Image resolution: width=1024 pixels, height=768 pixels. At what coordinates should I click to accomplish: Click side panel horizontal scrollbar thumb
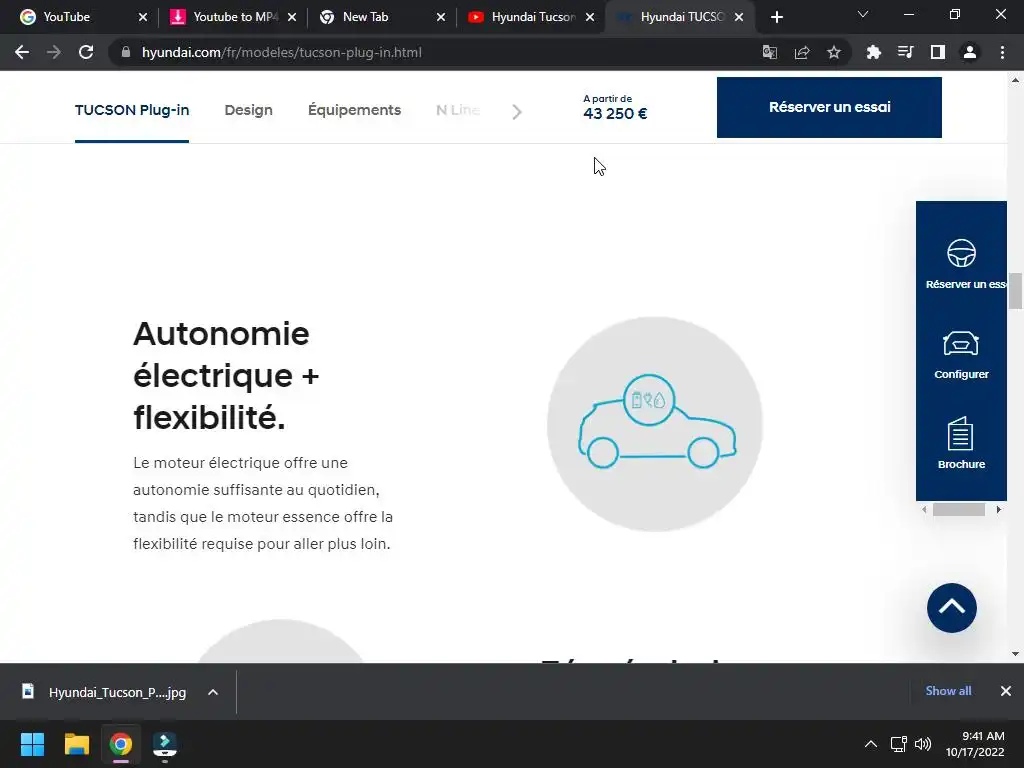tap(959, 509)
